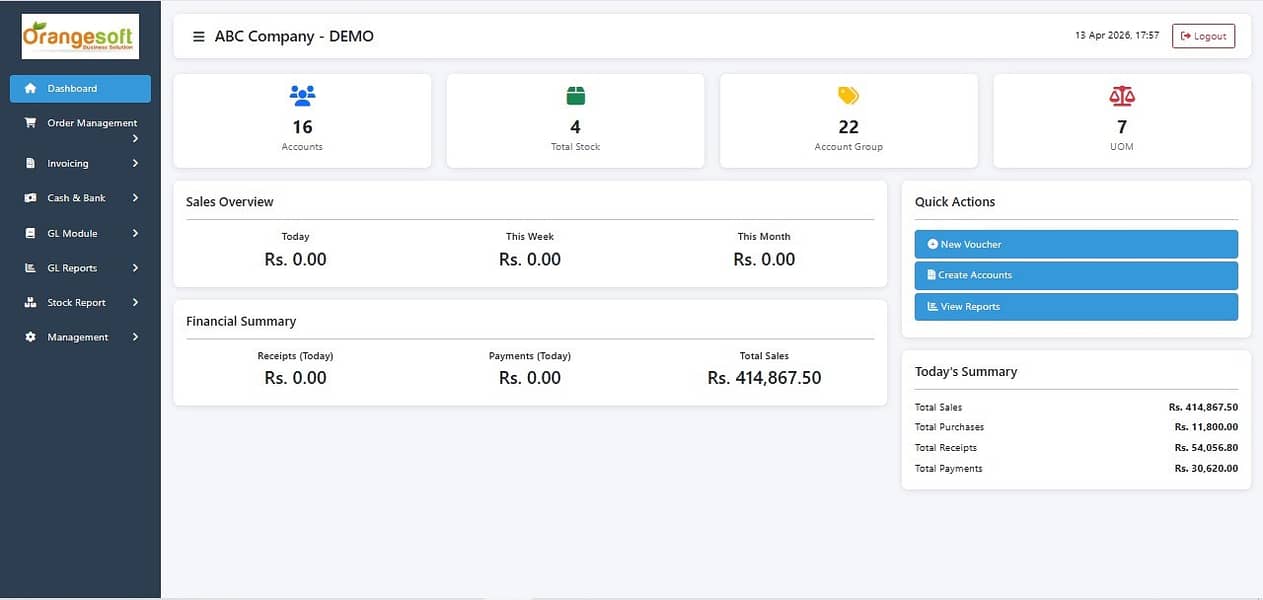Click the green box icon for Total Stock
The image size is (1263, 600).
[575, 96]
